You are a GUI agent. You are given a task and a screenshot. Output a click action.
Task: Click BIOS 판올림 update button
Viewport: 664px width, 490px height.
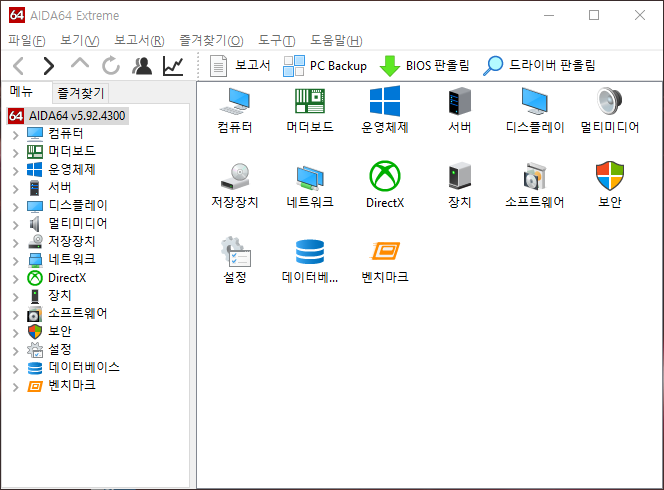424,66
